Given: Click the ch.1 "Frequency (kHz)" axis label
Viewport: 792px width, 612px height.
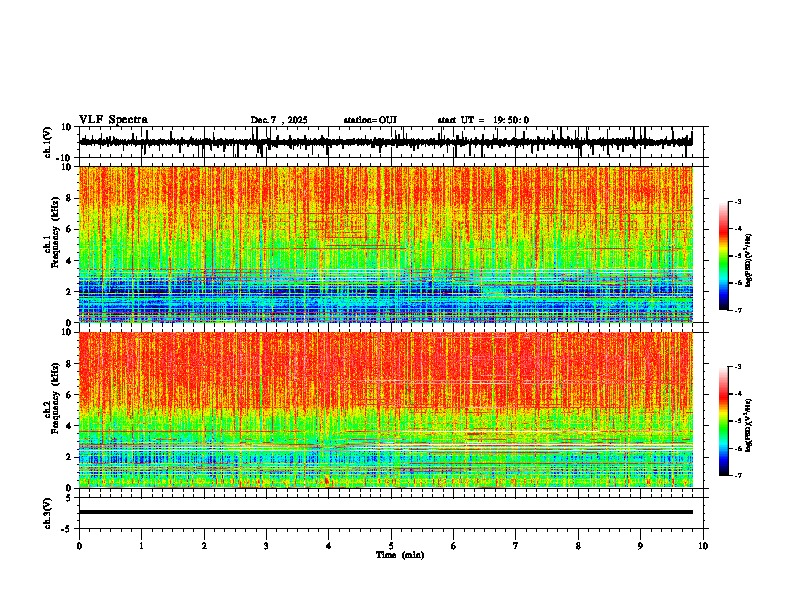Looking at the screenshot, I should point(55,232).
